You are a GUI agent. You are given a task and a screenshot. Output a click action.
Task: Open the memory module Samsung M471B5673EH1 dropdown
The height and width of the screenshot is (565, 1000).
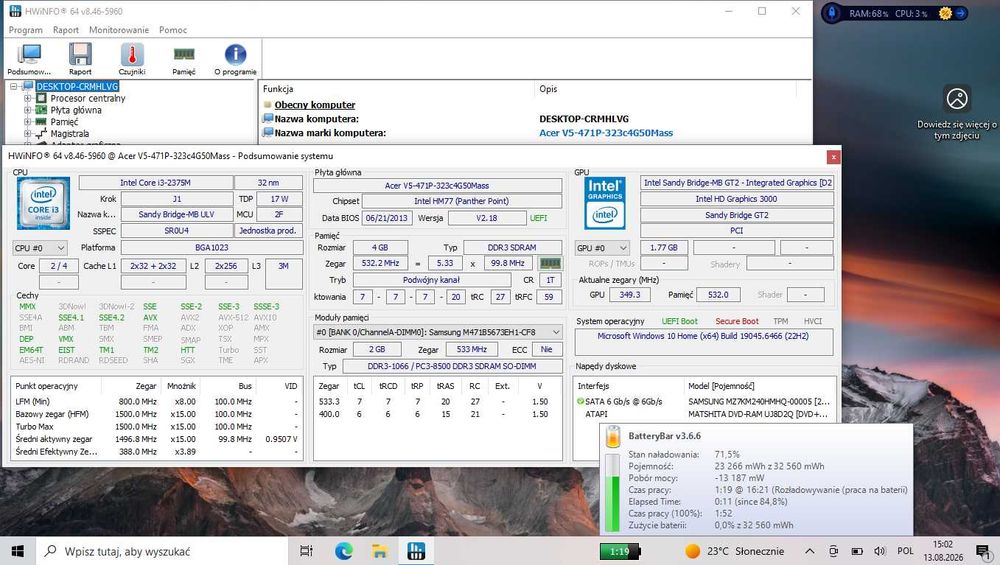(x=438, y=332)
